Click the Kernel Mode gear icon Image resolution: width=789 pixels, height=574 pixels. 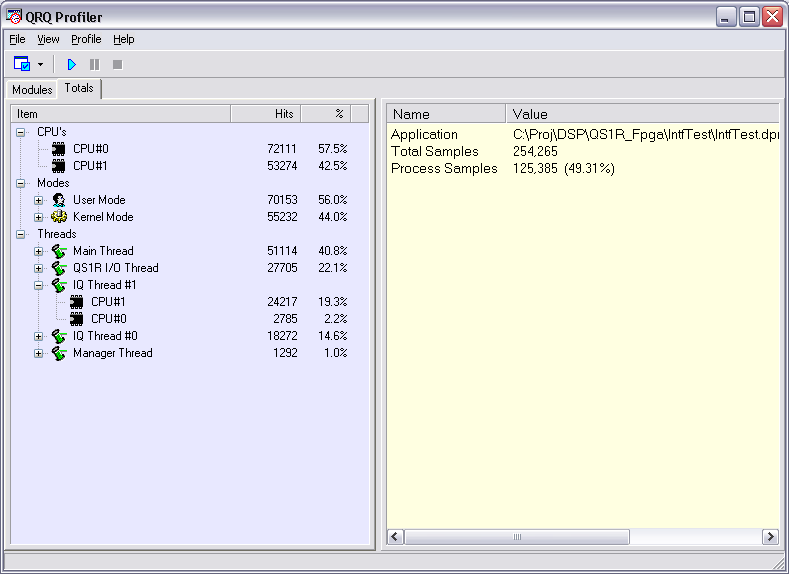59,217
